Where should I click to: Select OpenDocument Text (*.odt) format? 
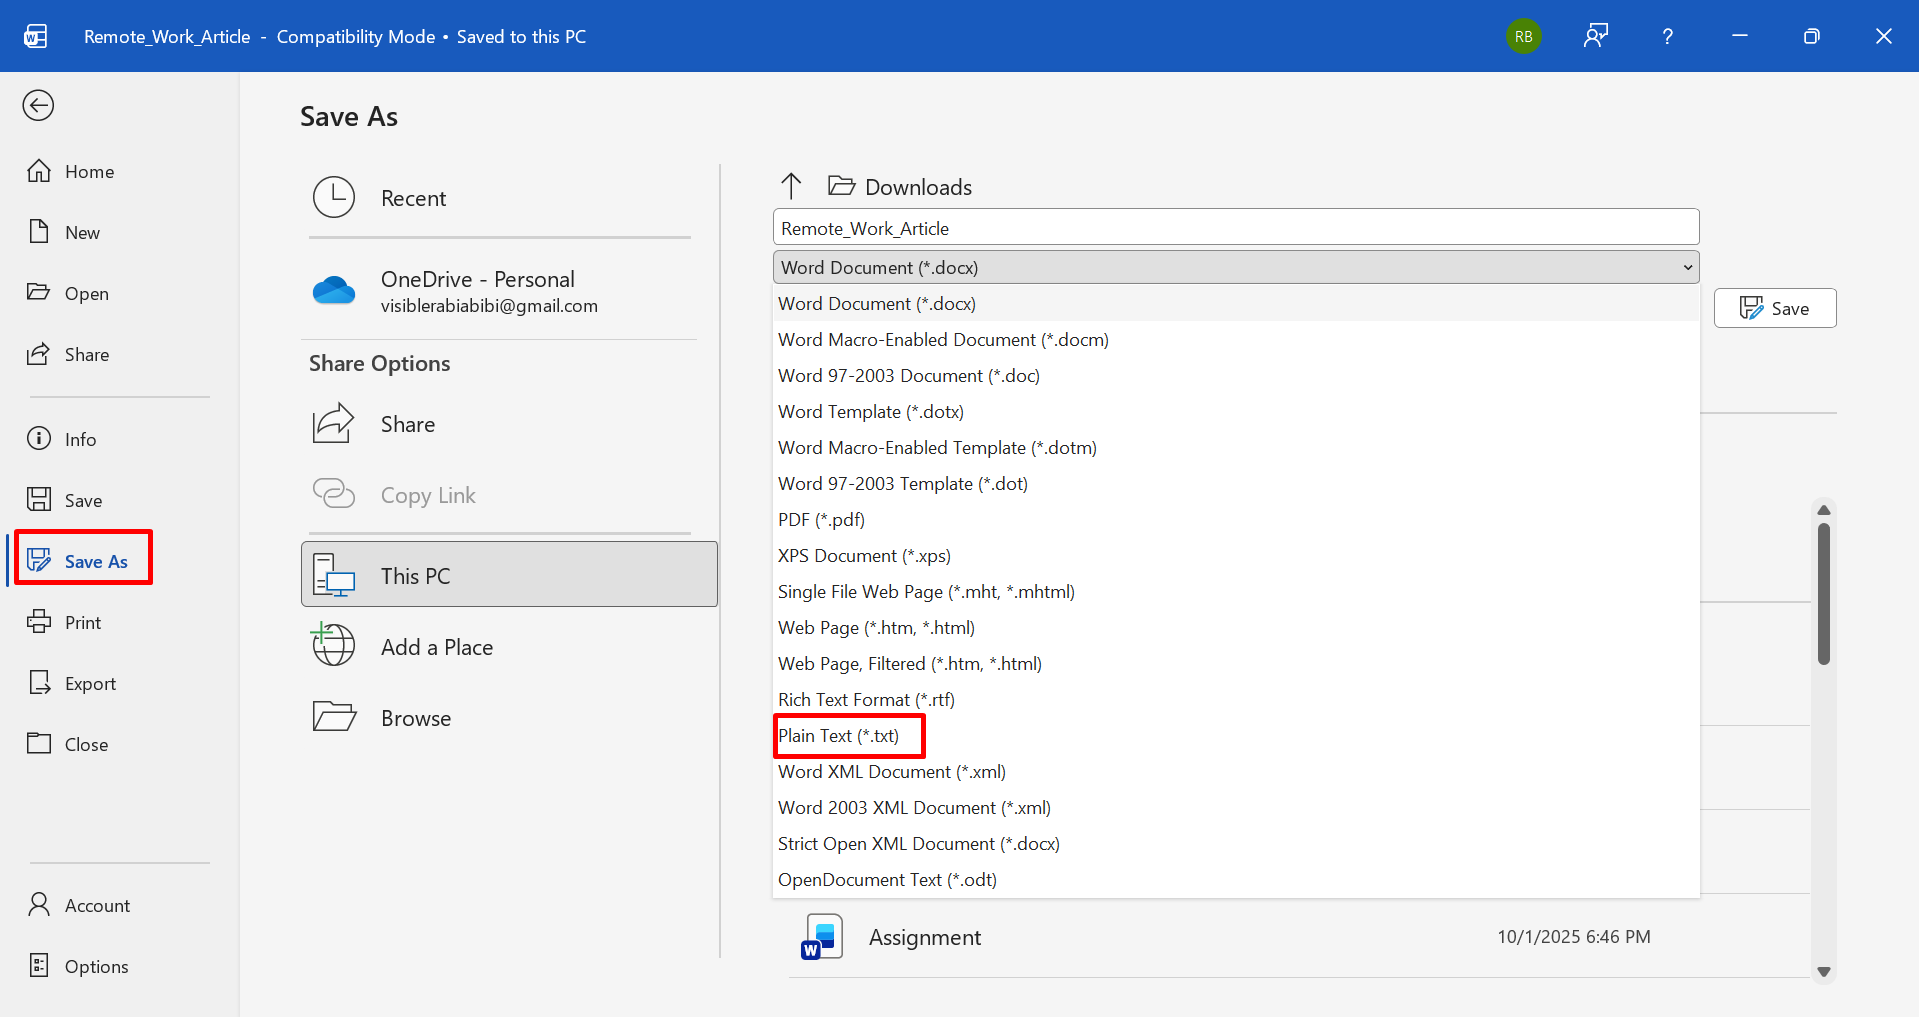[x=1236, y=879]
